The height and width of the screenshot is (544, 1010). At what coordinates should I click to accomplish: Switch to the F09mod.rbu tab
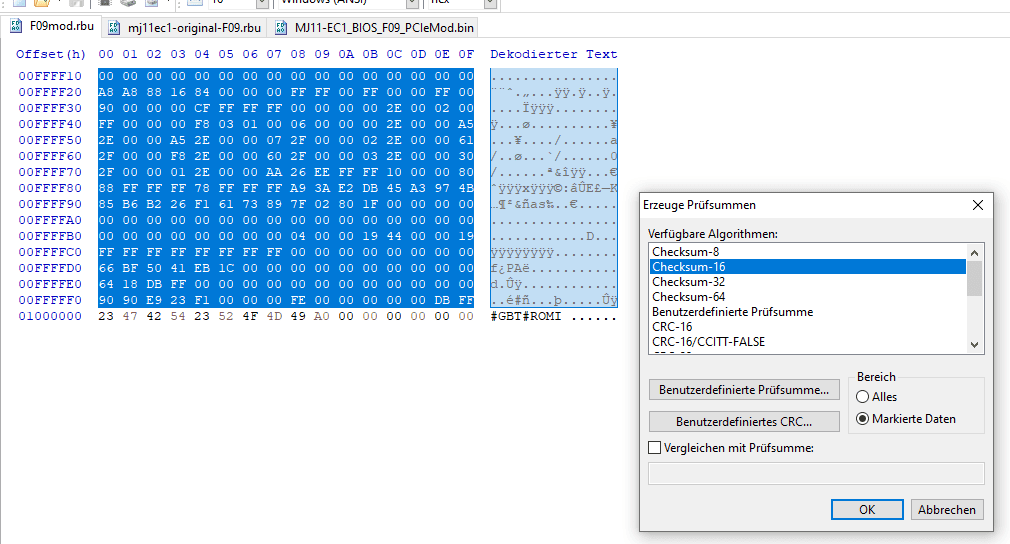[x=52, y=26]
